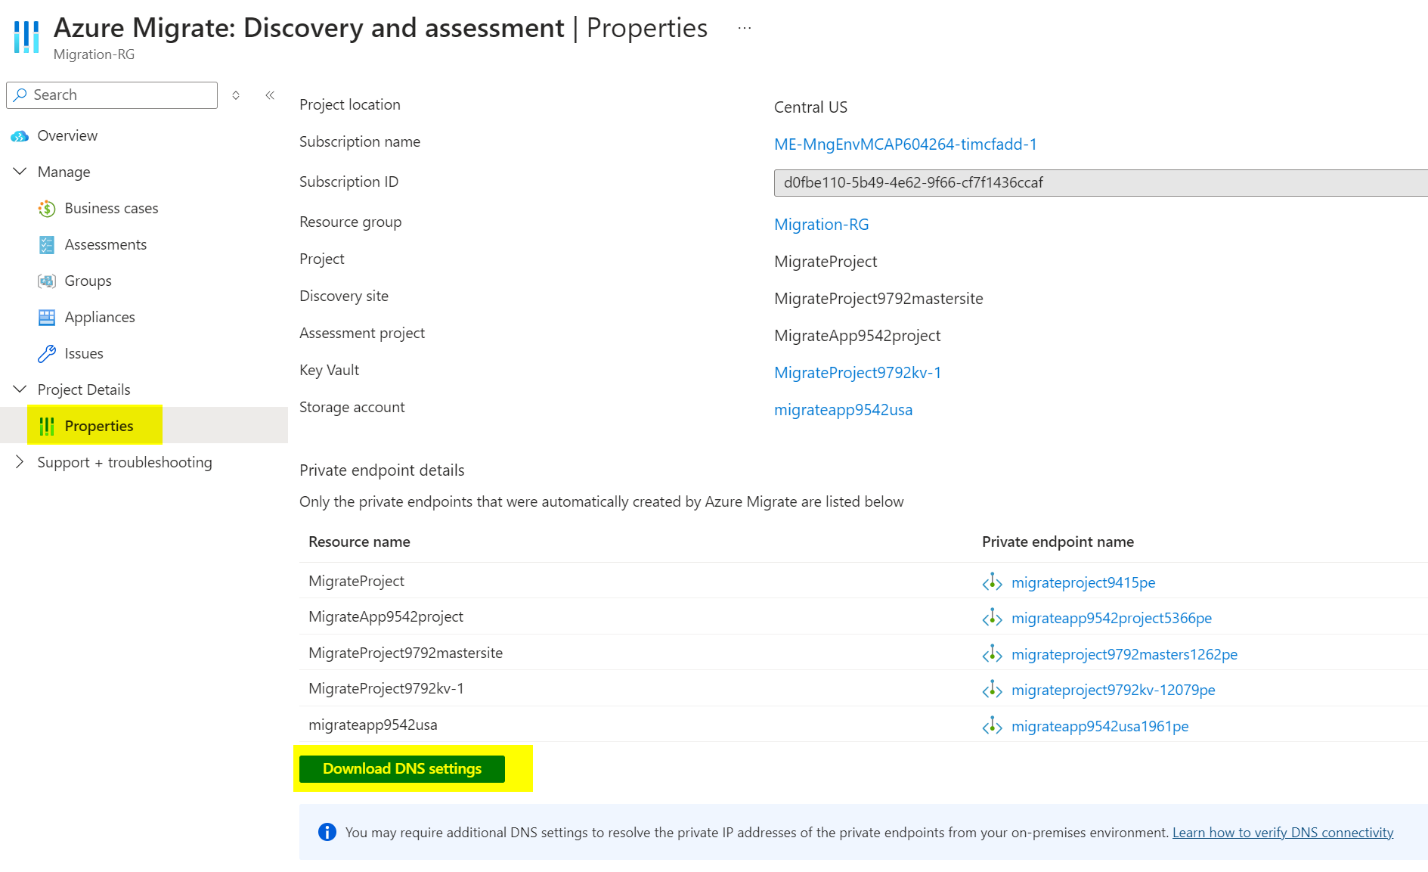Open endpoint link migrateproject9792masters1262pe
Image resolution: width=1428 pixels, height=872 pixels.
coord(1124,655)
